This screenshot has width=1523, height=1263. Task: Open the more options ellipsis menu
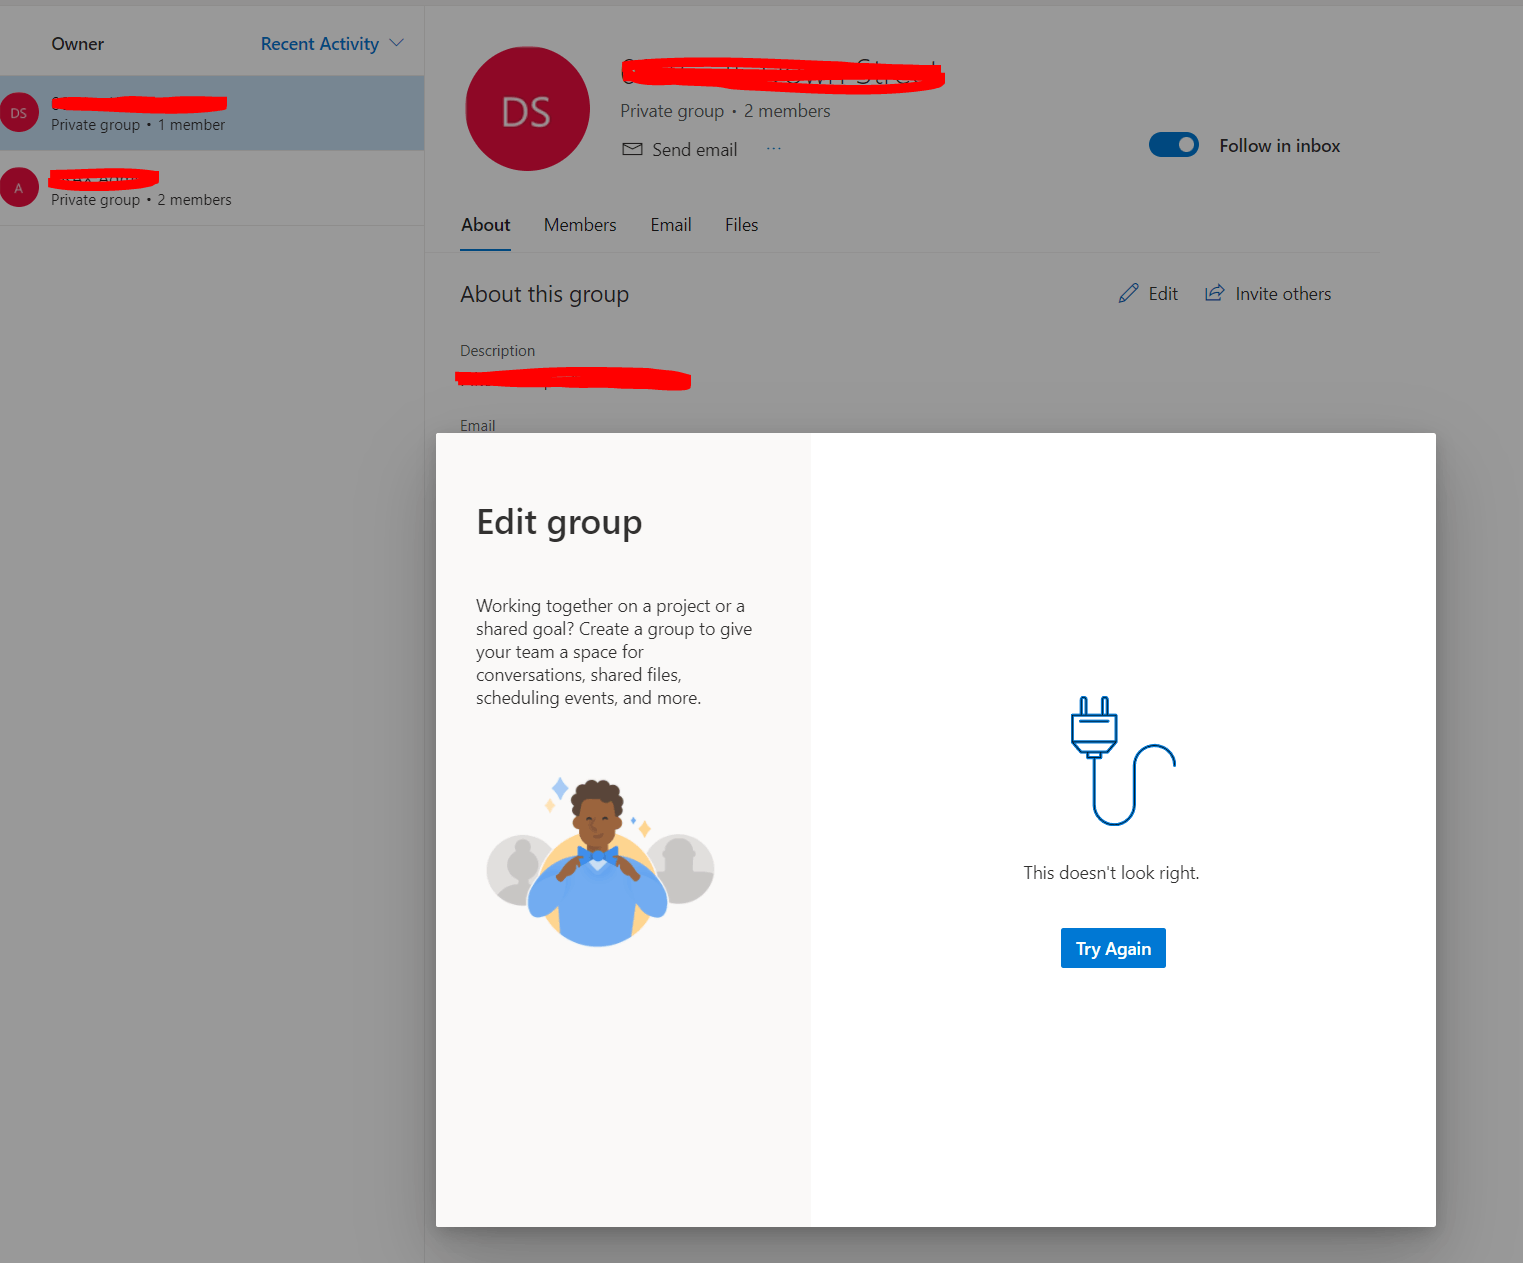click(774, 148)
